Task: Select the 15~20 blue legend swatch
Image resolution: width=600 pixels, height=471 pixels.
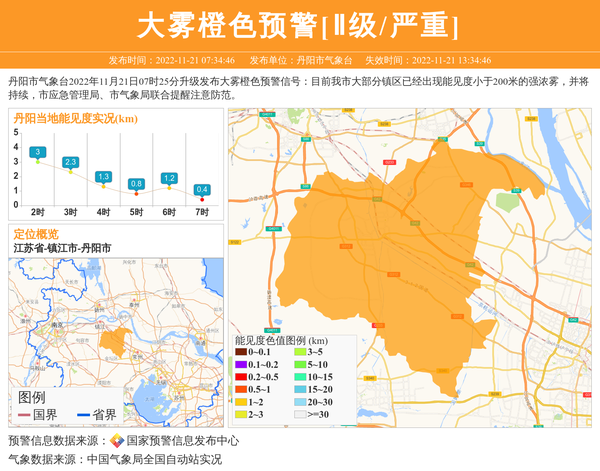Action: pos(299,389)
